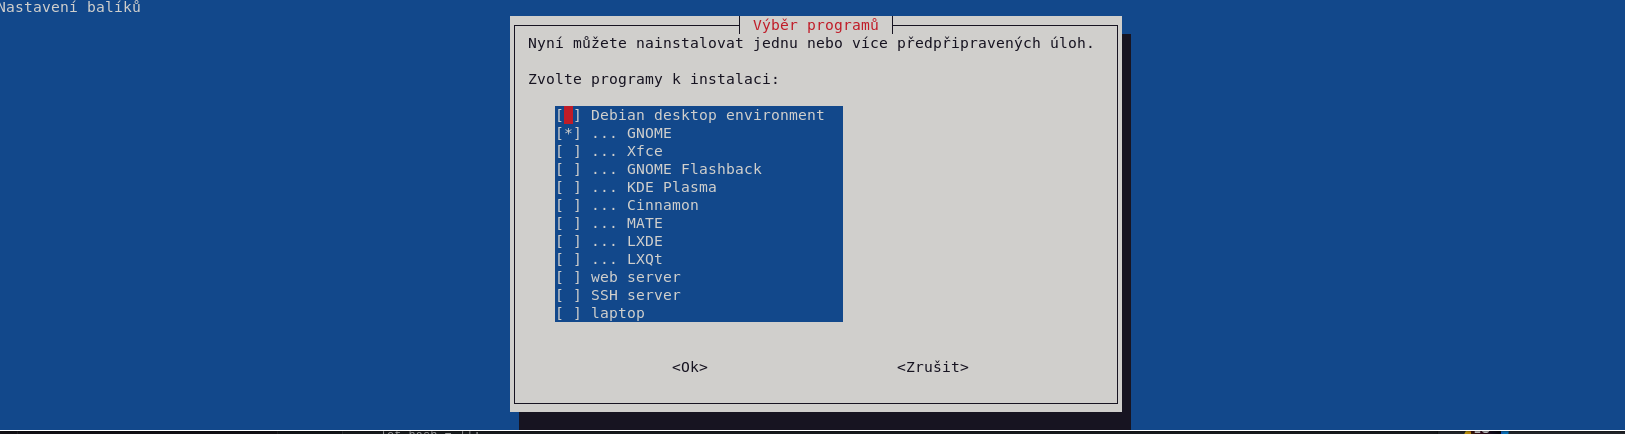The image size is (1625, 434).
Task: Click the Výběr programů dialog title
Action: point(816,25)
